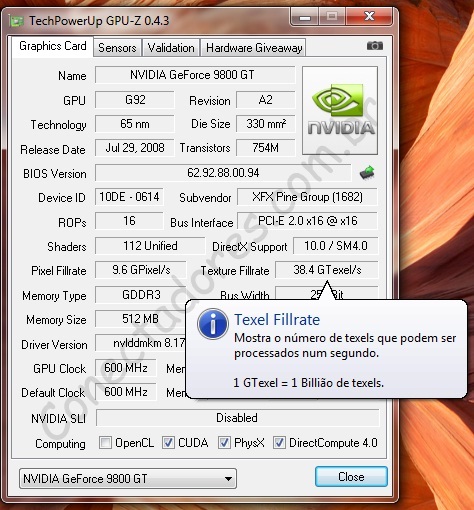Click the DirectX Support label

(250, 247)
